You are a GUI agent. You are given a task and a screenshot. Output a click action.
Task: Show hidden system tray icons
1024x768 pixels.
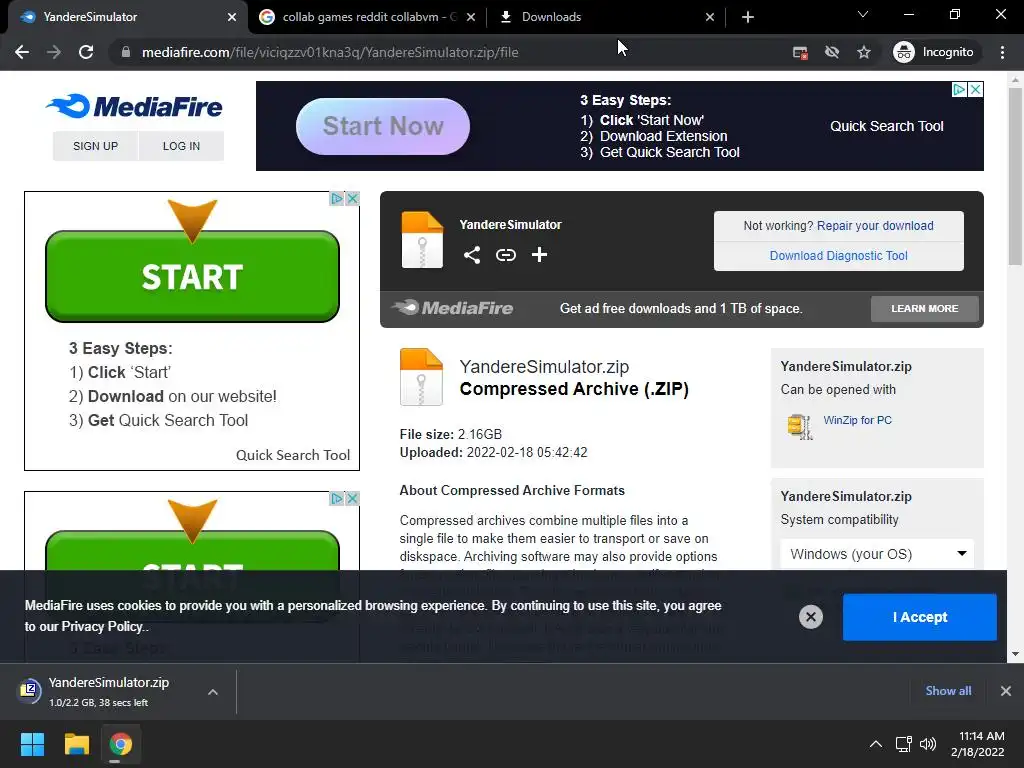(876, 744)
